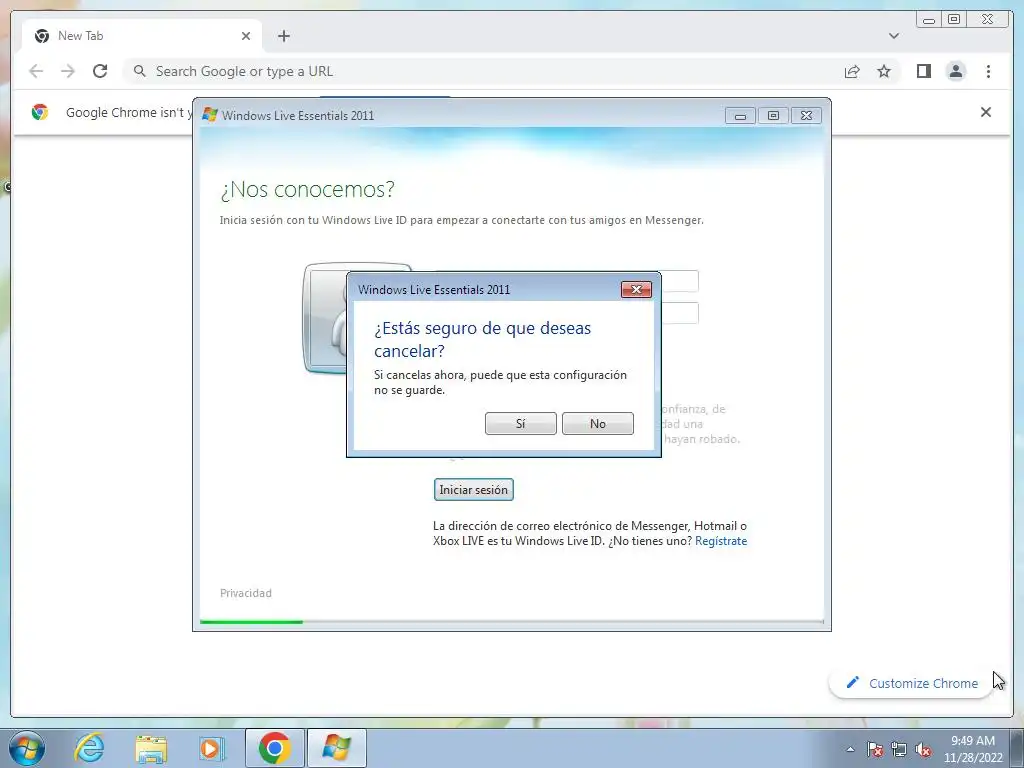Click the Customize Chrome button
The width and height of the screenshot is (1024, 768).
(912, 683)
